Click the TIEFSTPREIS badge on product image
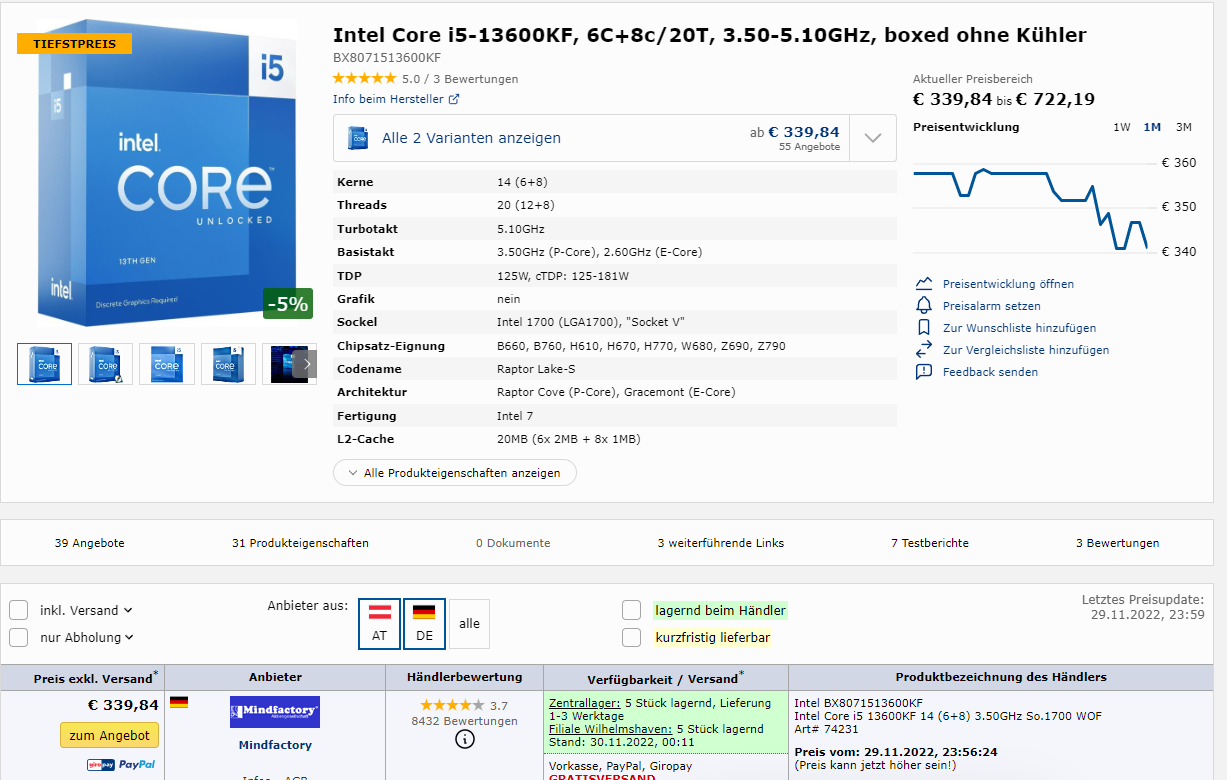This screenshot has height=780, width=1227. click(x=74, y=44)
